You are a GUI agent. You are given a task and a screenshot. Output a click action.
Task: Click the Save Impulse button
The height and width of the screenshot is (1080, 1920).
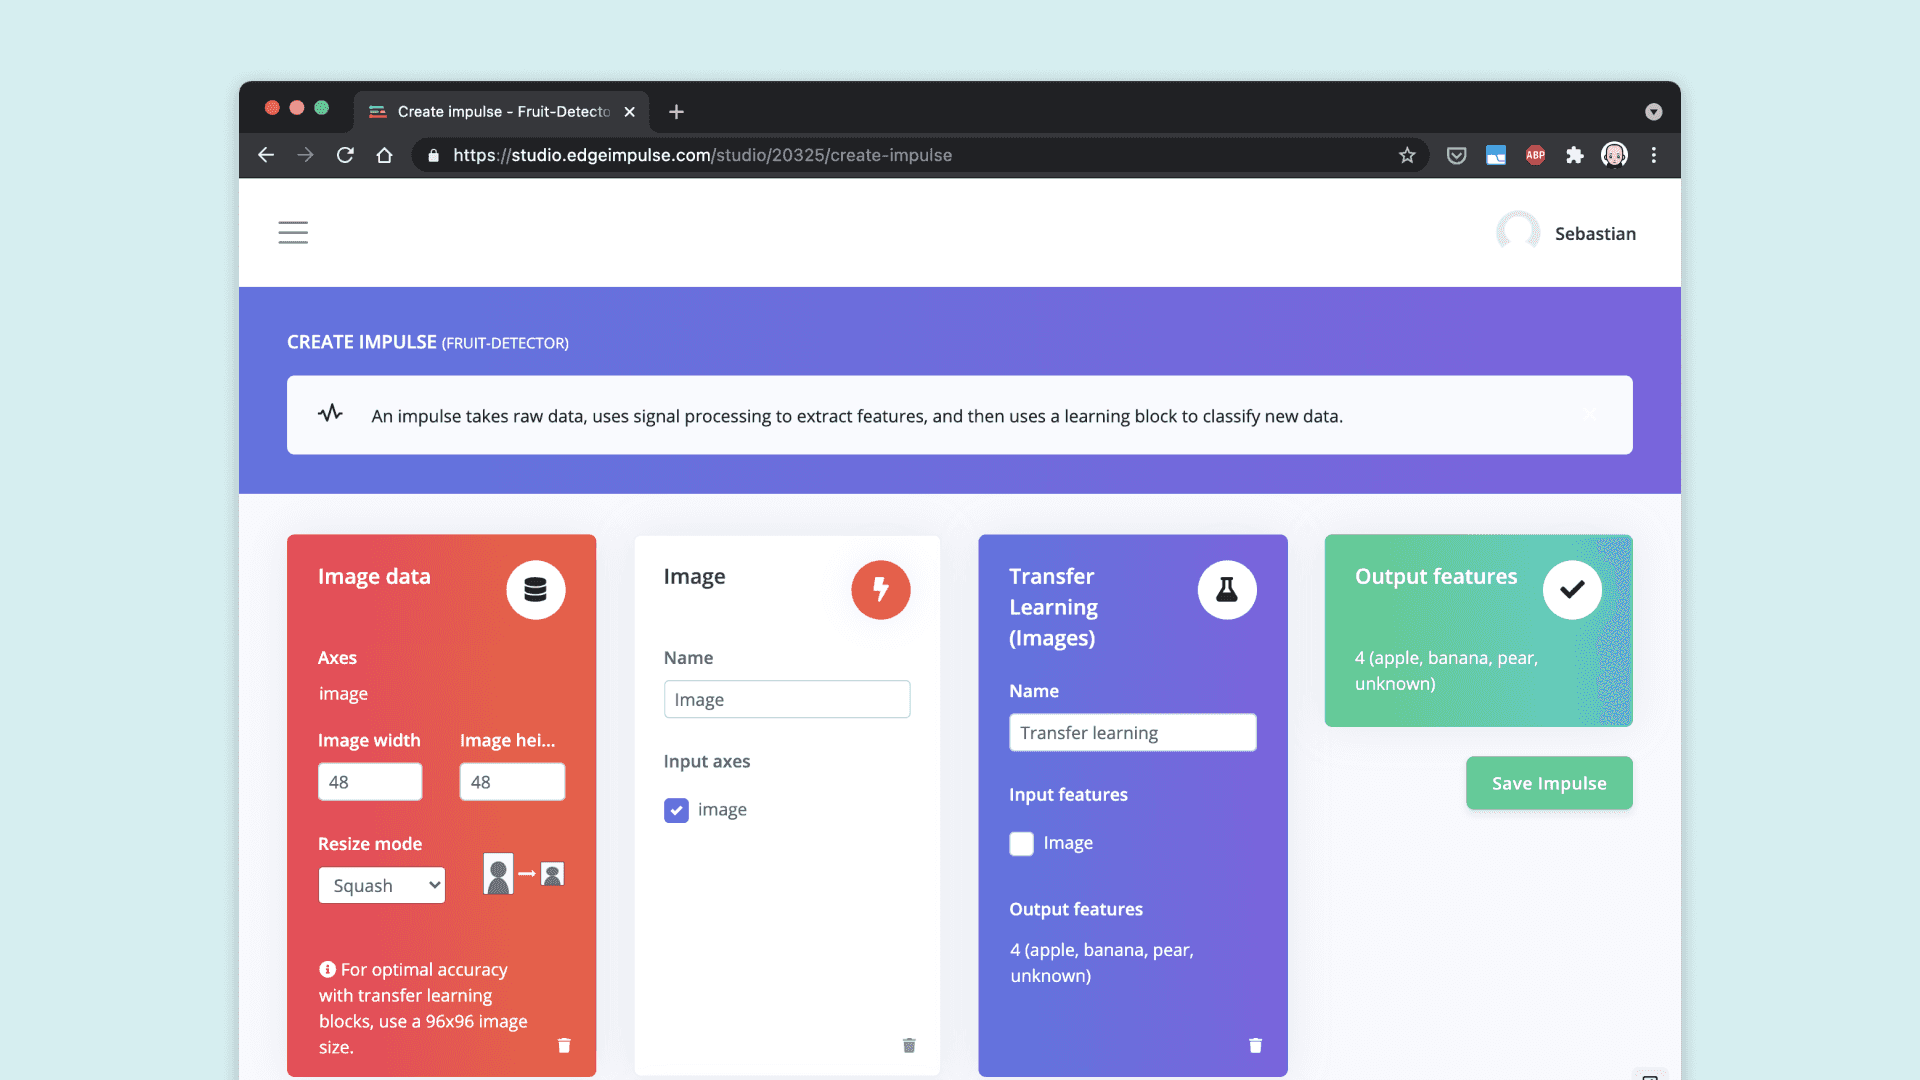click(1549, 784)
